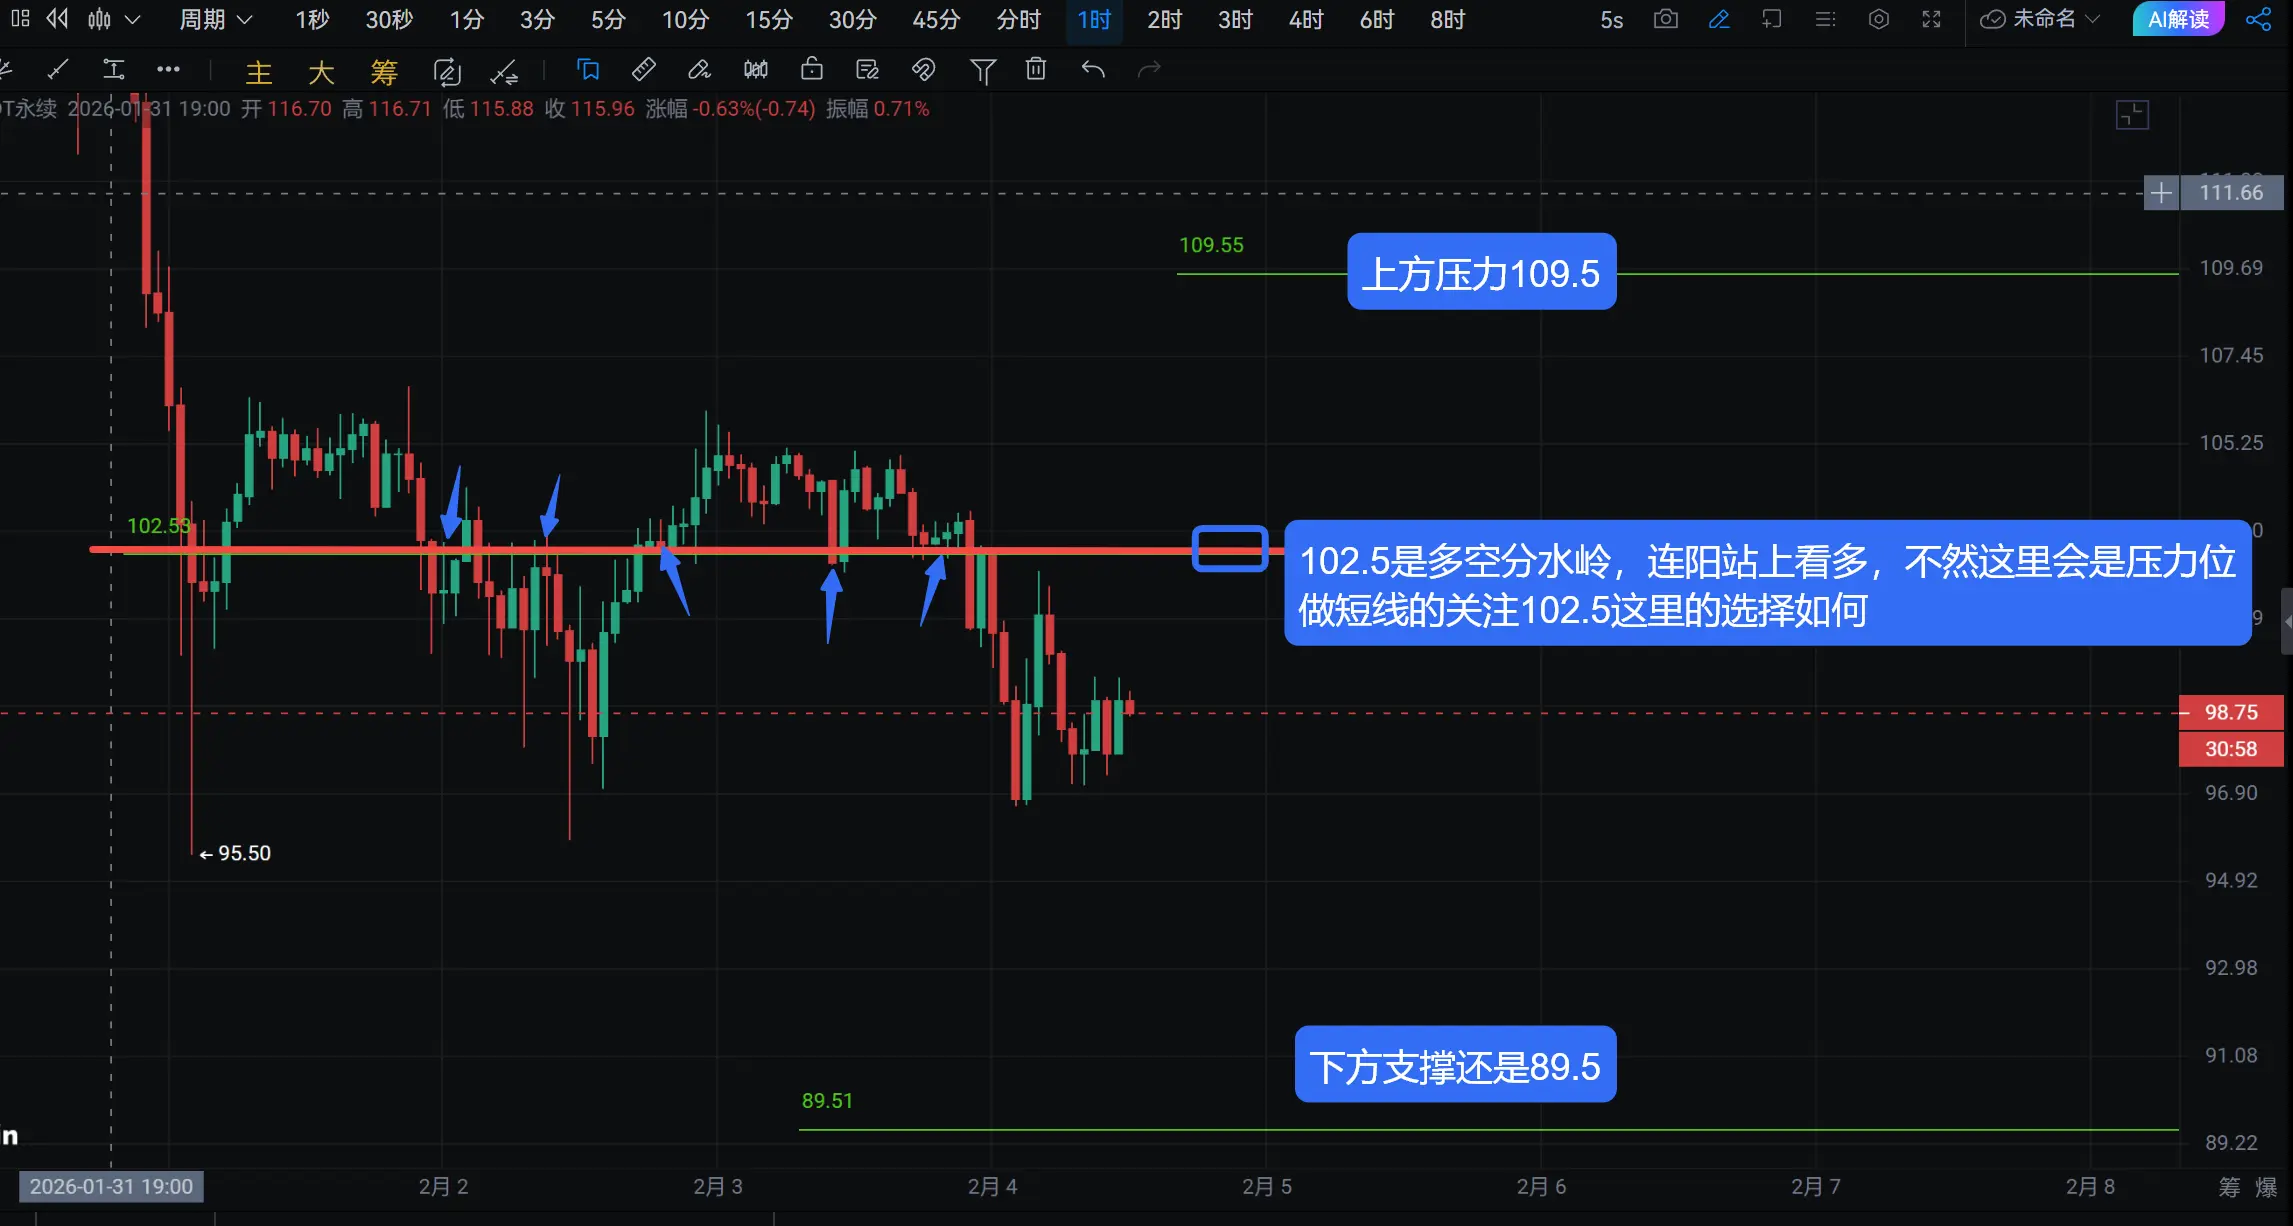
Task: Open the hexagon chart settings icon
Action: 1878,19
